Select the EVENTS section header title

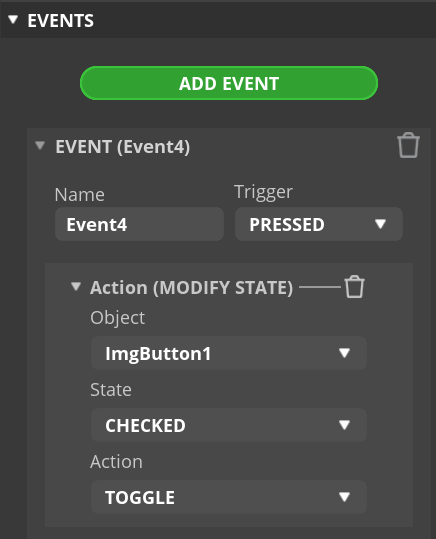pos(61,21)
